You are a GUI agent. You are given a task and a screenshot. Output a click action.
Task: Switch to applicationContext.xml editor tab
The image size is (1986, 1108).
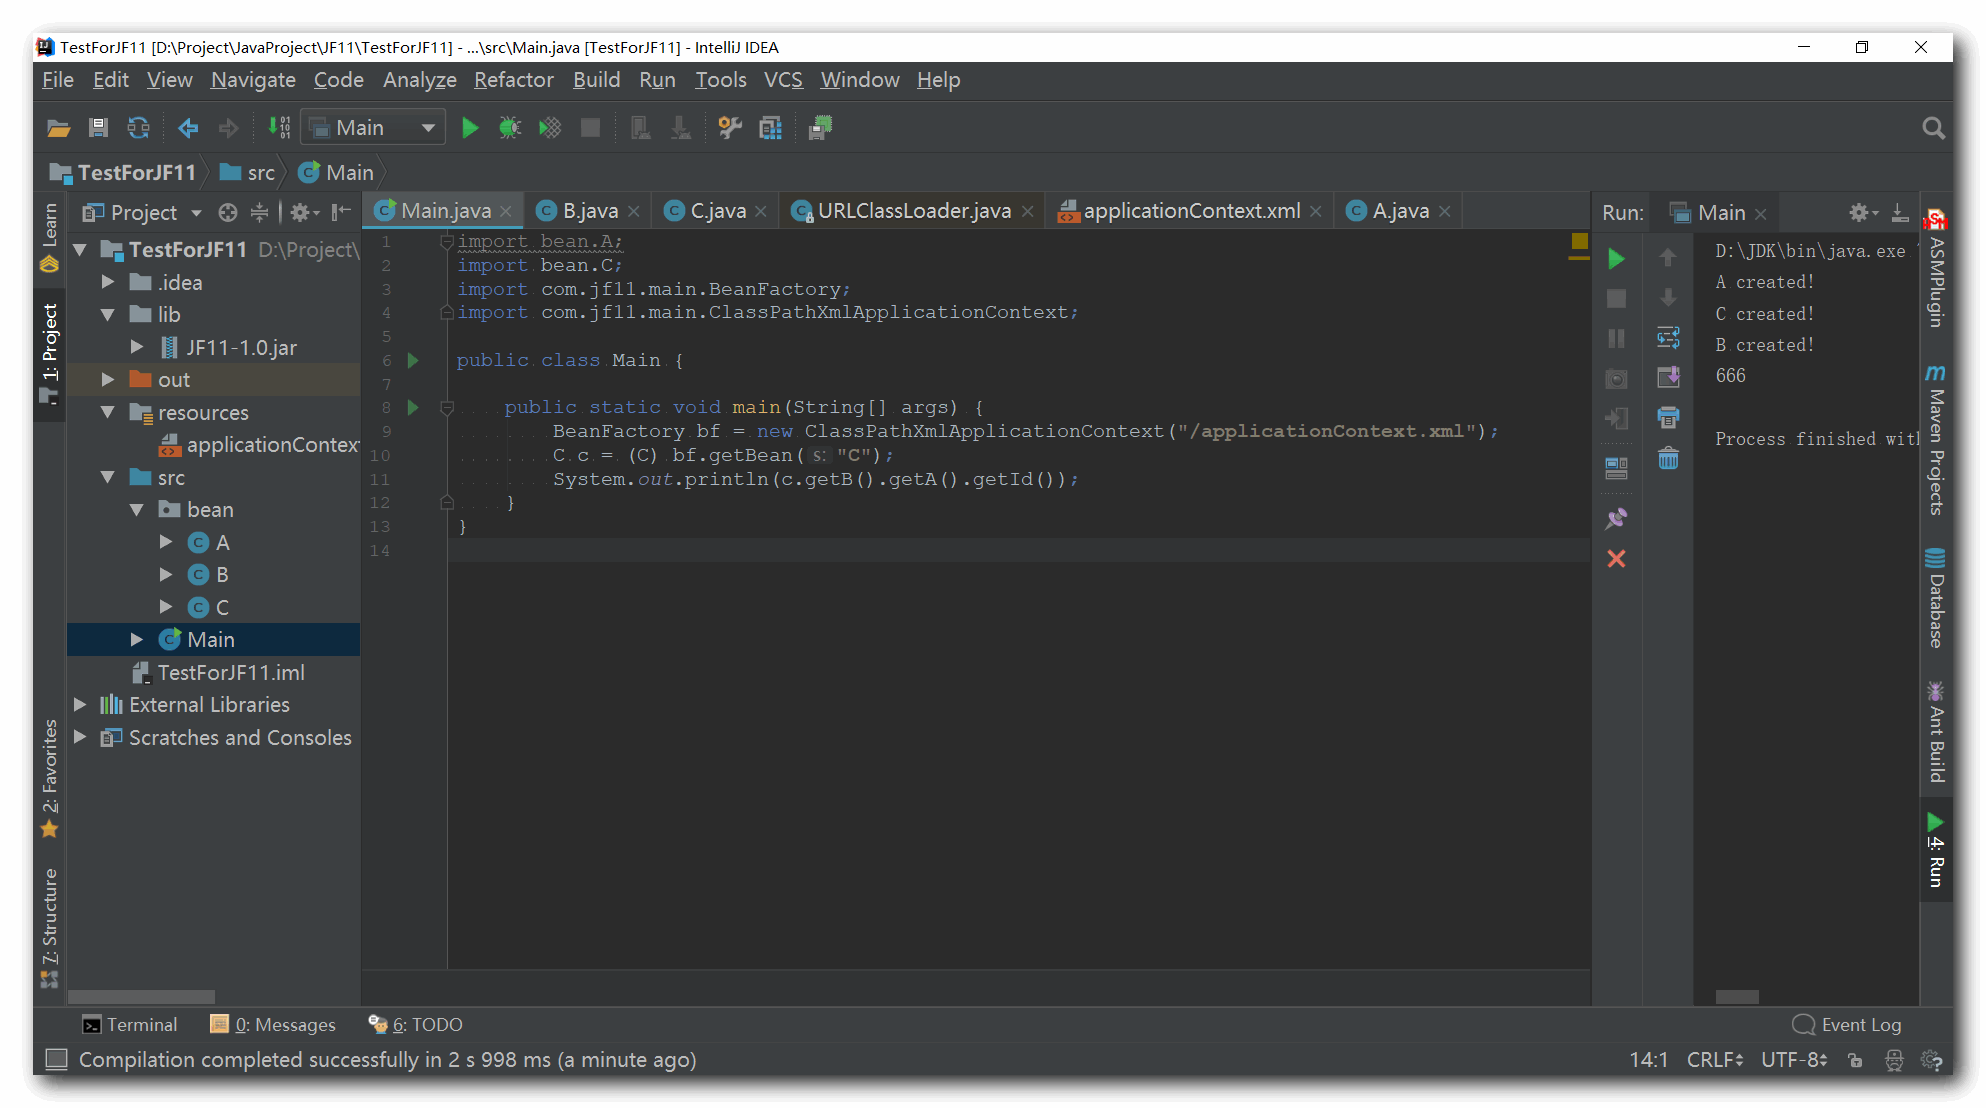(1191, 211)
